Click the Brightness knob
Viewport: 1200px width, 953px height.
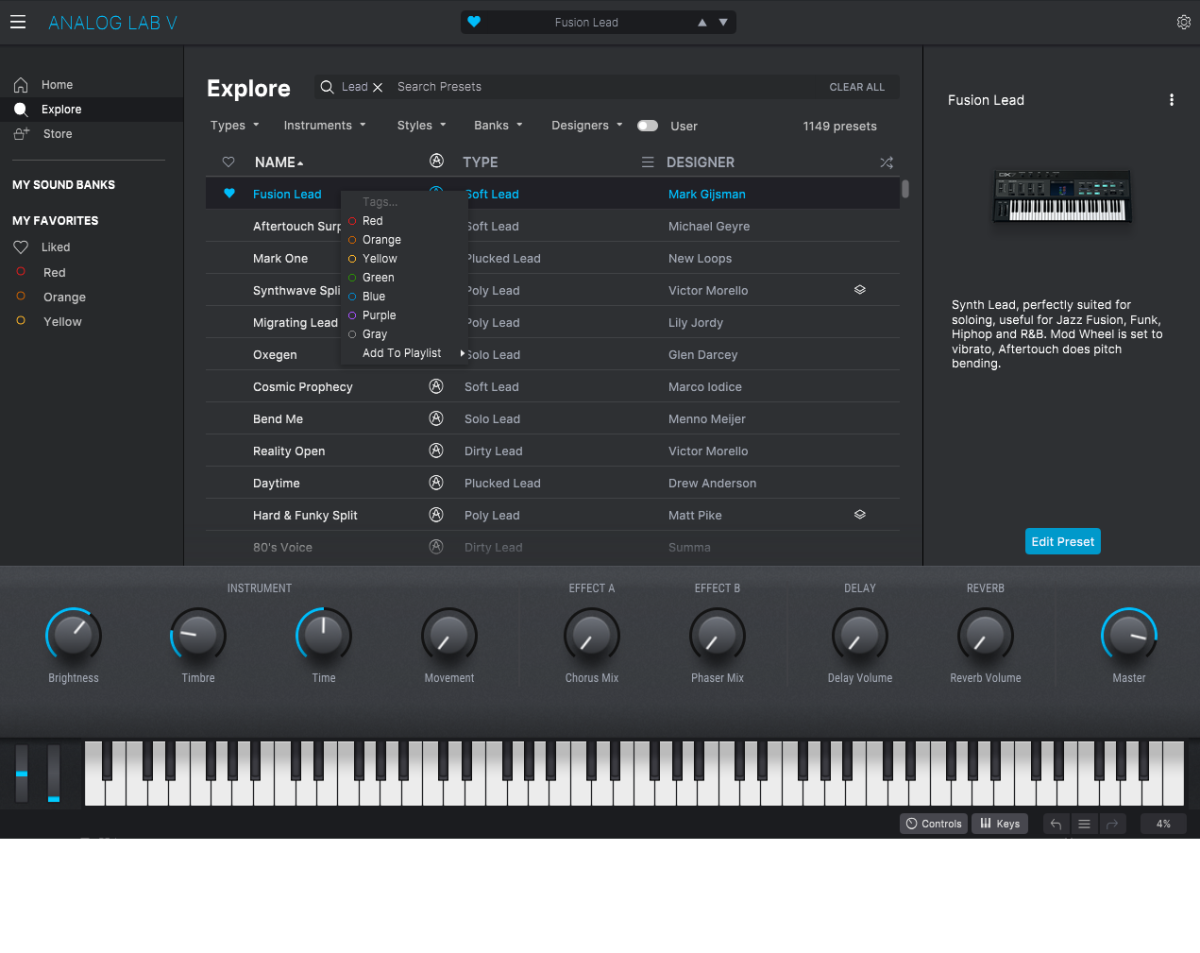coord(73,635)
